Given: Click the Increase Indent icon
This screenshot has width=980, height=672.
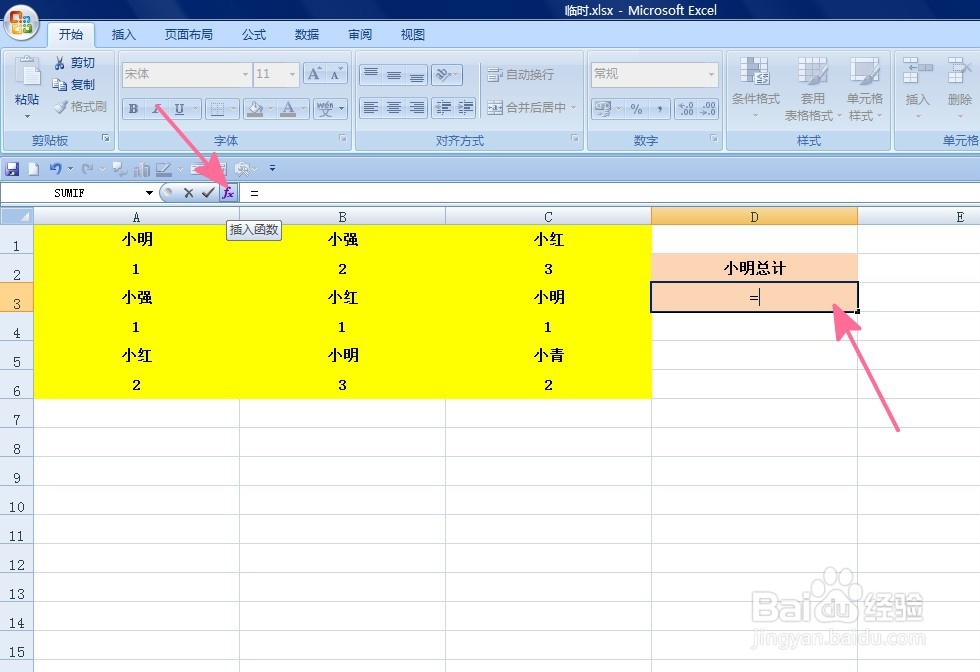Looking at the screenshot, I should 465,108.
